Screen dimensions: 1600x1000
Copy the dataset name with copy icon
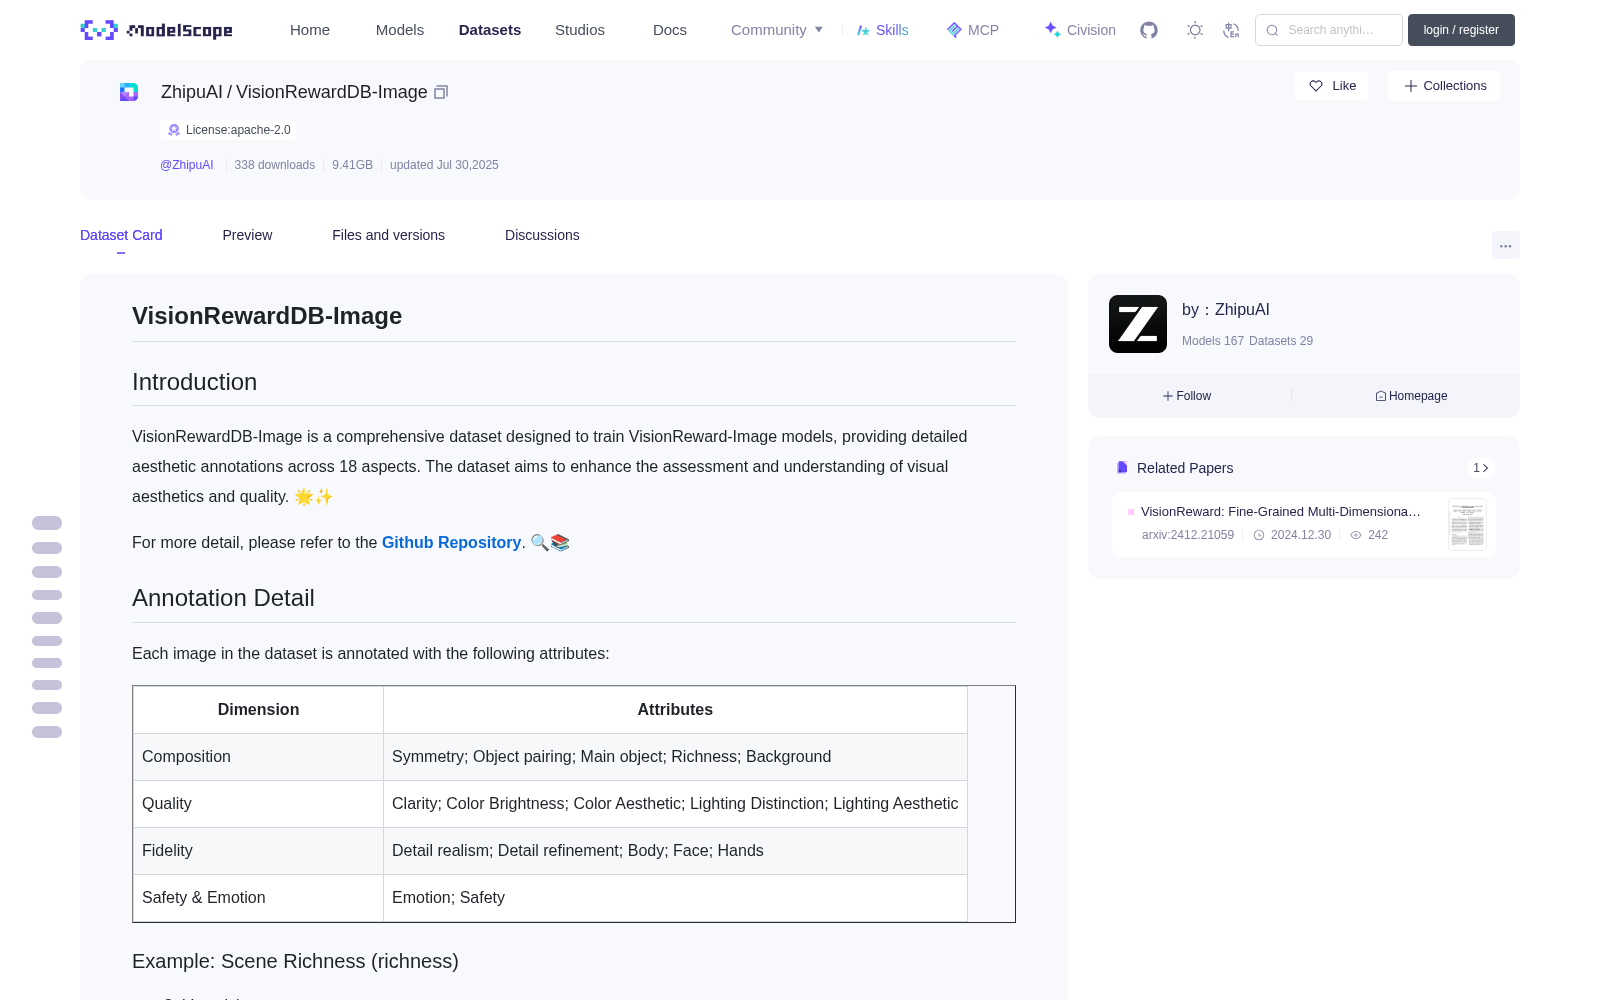(x=441, y=92)
